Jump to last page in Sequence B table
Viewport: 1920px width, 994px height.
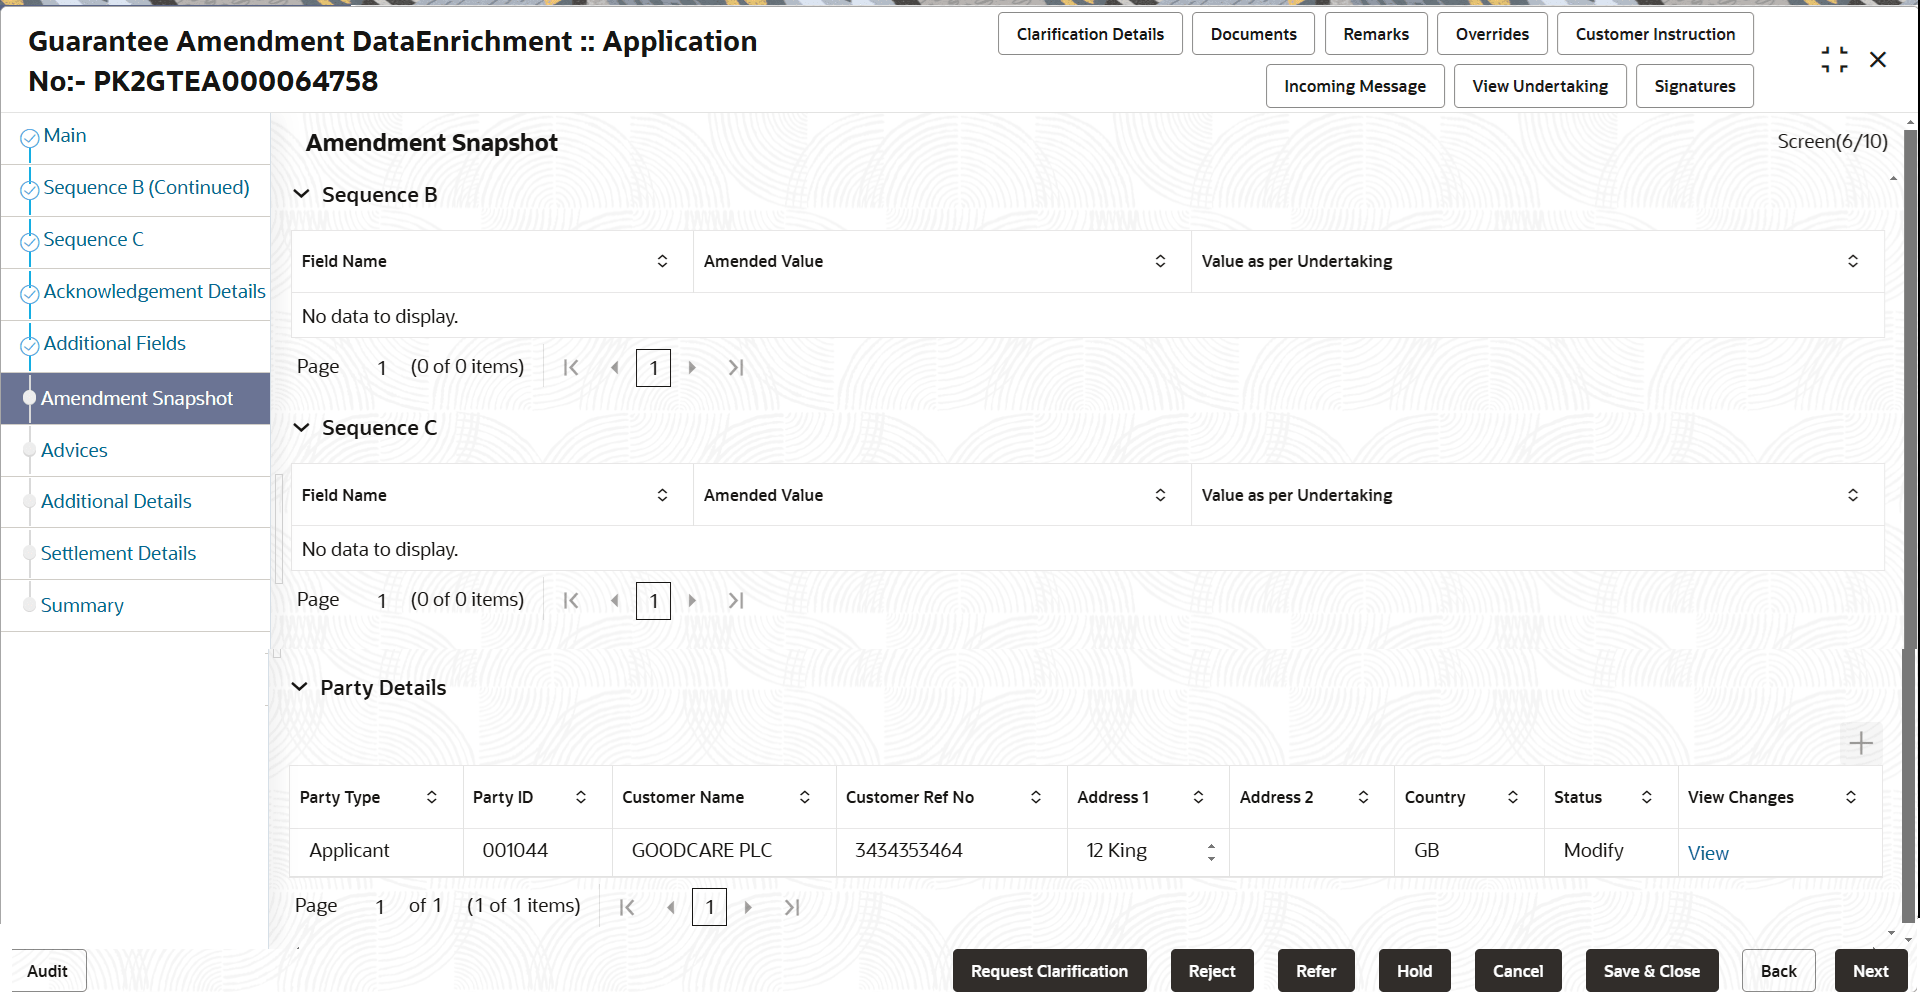click(737, 367)
